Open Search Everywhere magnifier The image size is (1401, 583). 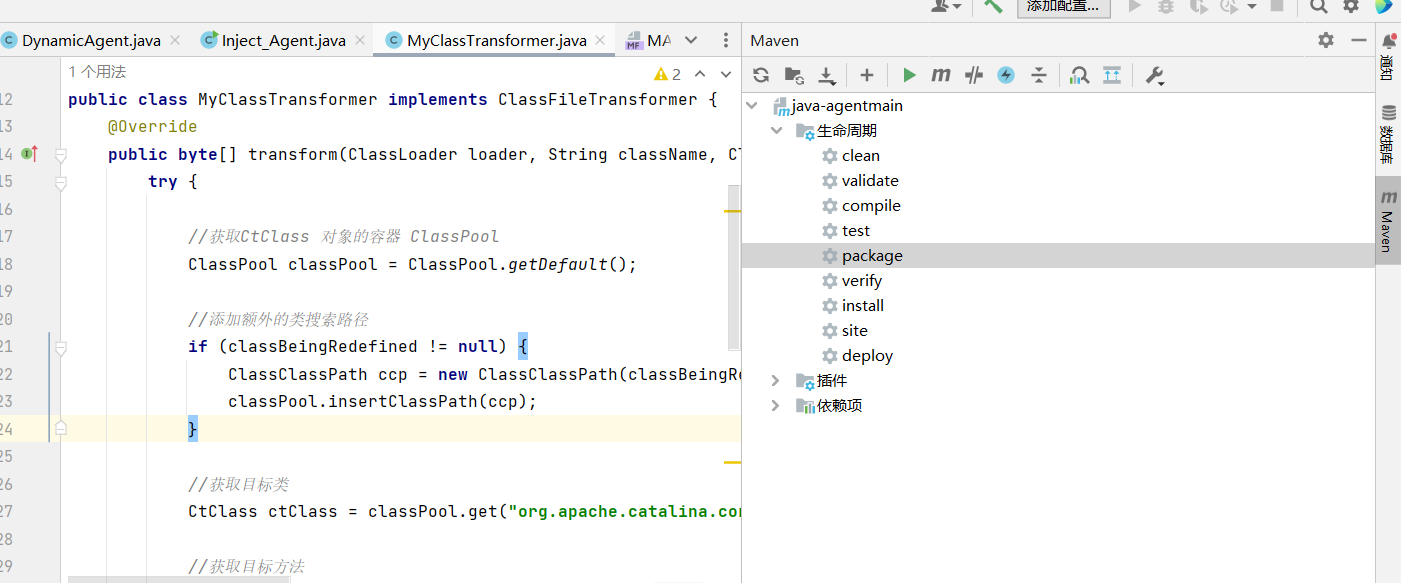pos(1319,6)
